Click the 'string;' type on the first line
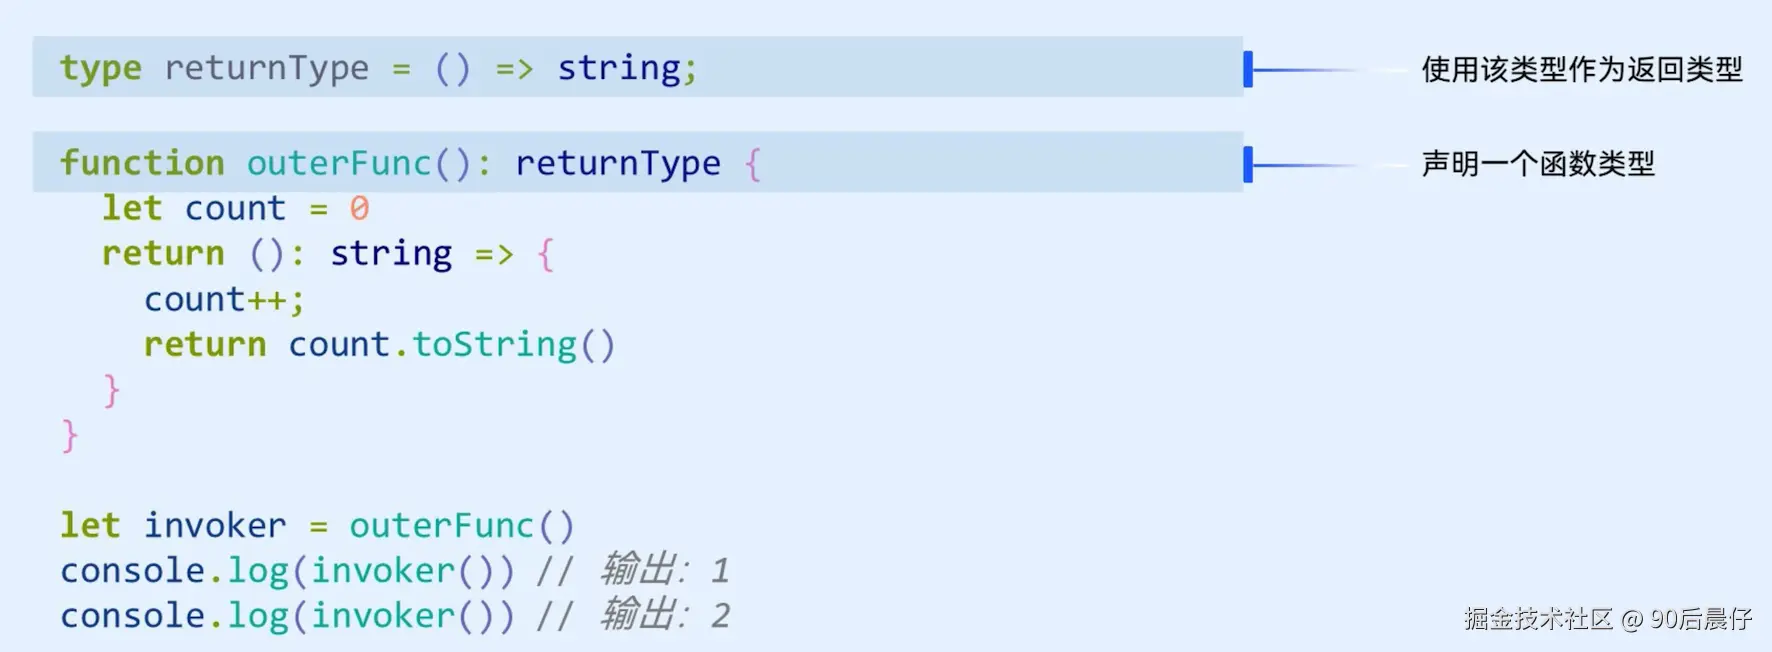The height and width of the screenshot is (652, 1772). click(x=627, y=69)
